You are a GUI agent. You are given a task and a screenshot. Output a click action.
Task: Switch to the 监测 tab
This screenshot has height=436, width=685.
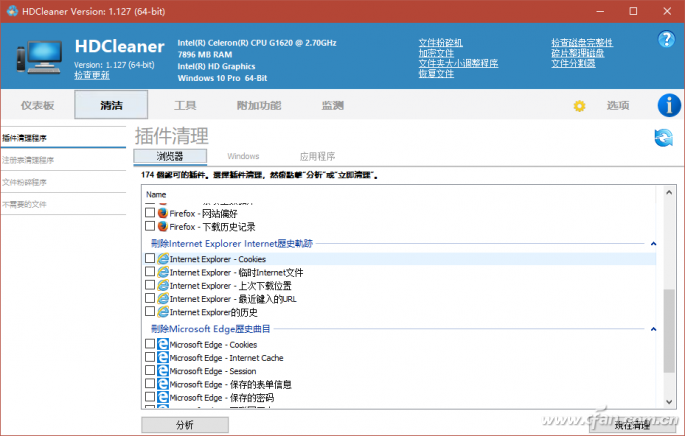333,105
